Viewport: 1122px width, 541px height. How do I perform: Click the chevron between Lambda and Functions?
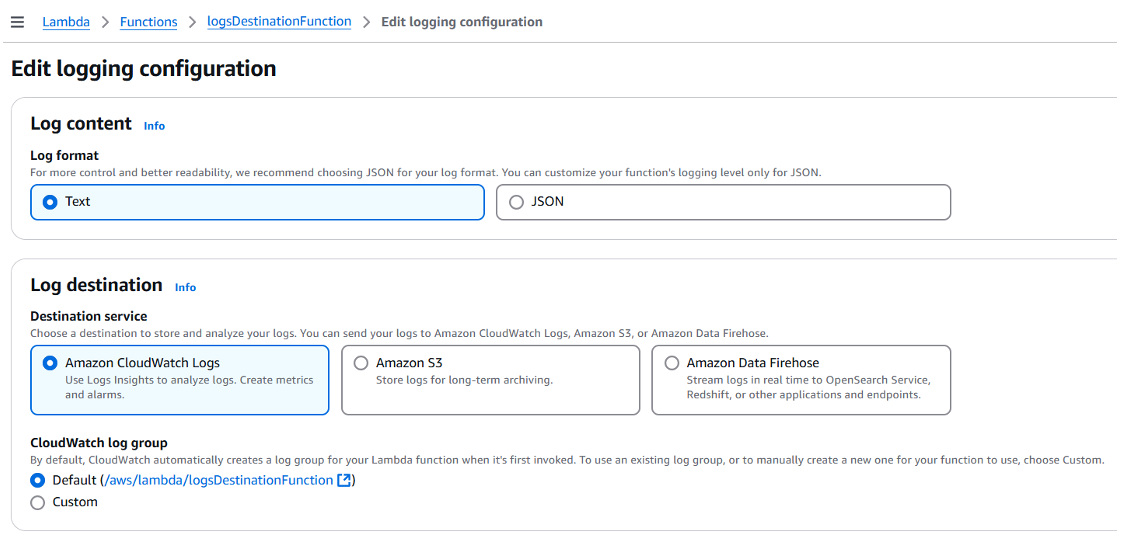pos(105,22)
